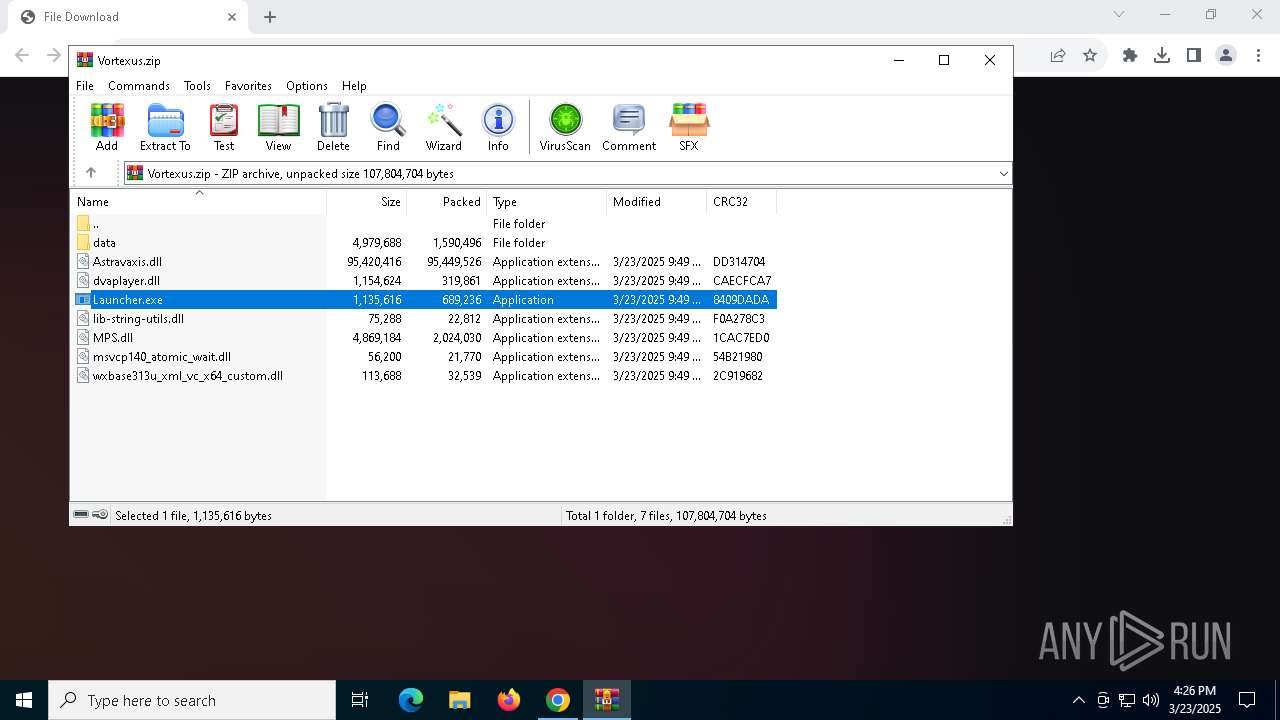Image resolution: width=1280 pixels, height=720 pixels.
Task: Launch the Wizard tool
Action: (x=444, y=127)
